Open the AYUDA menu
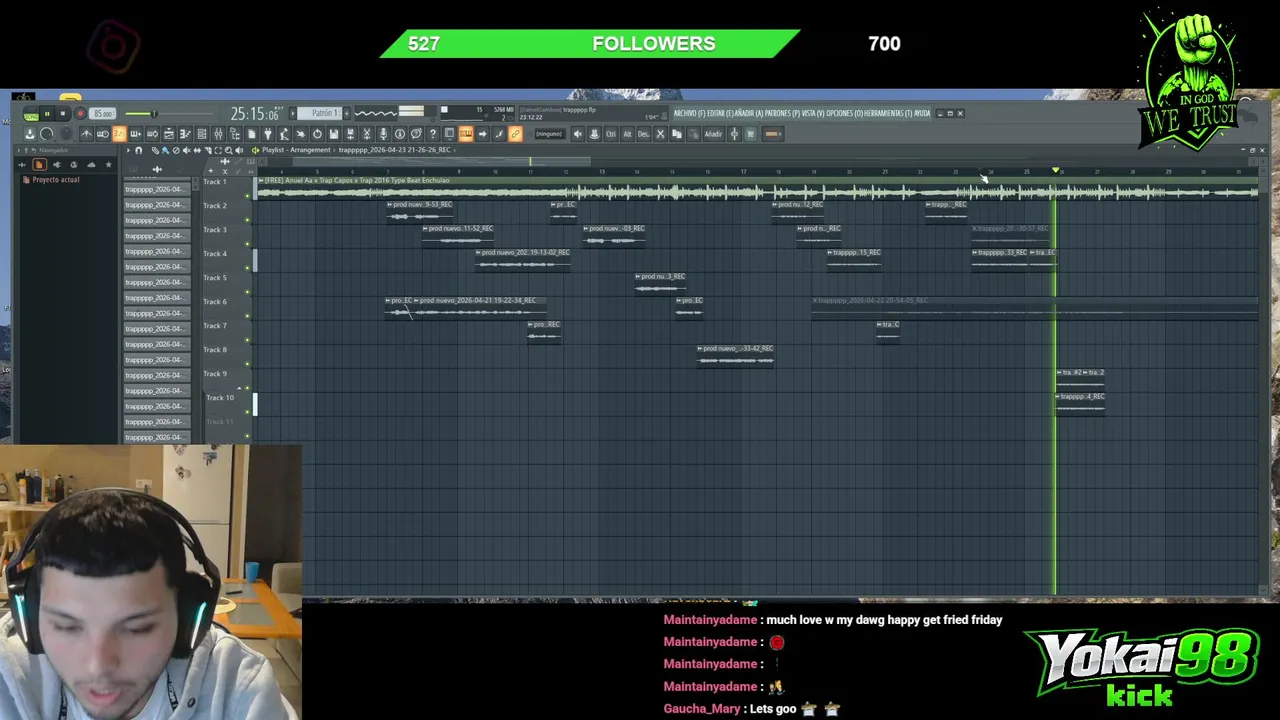This screenshot has width=1280, height=720. tap(922, 113)
